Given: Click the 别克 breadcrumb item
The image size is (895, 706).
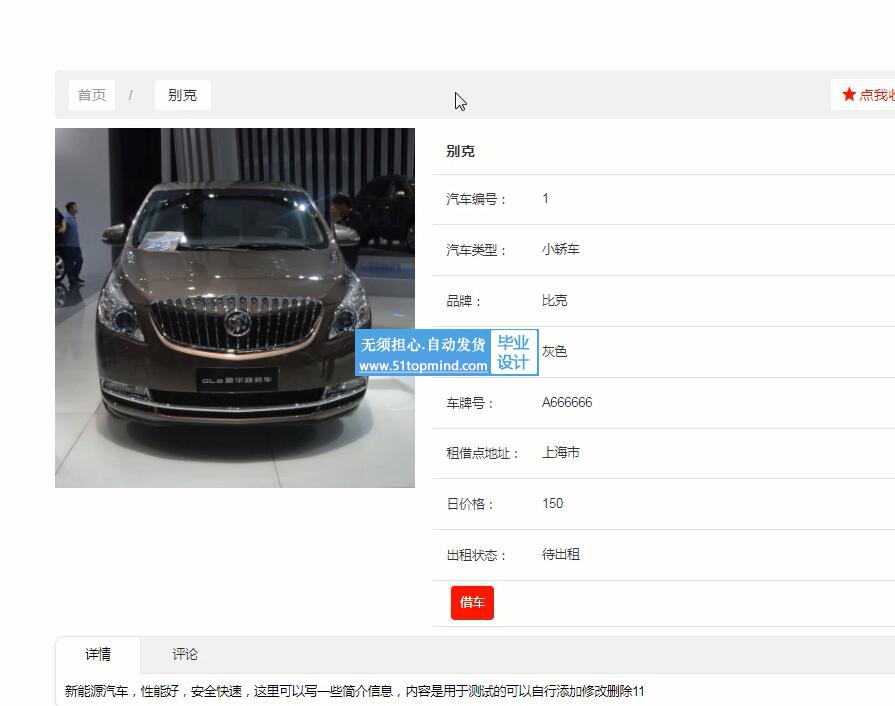Looking at the screenshot, I should [x=183, y=95].
